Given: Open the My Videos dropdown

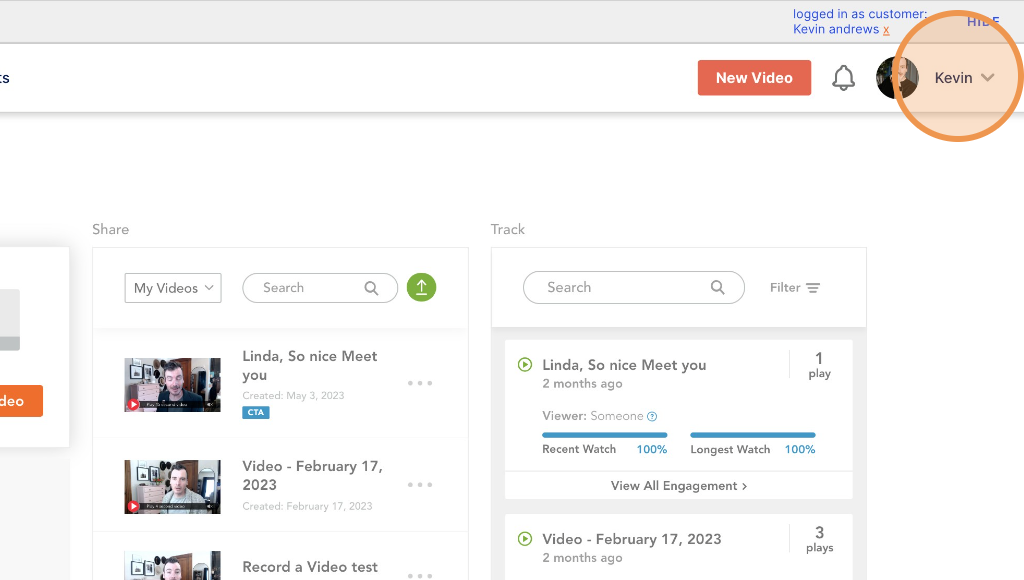Looking at the screenshot, I should [173, 288].
